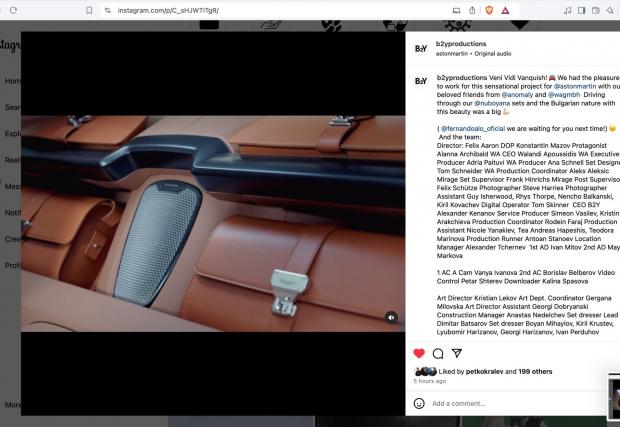Open Create in the Instagram sidebar
This screenshot has width=620, height=427.
click(x=13, y=239)
